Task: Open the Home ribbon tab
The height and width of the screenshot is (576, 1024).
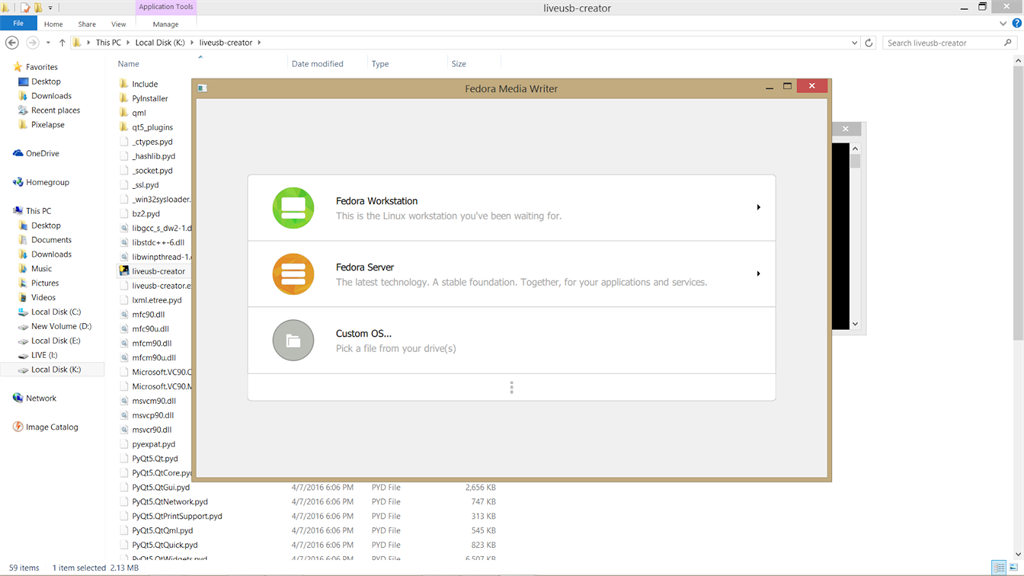Action: point(54,24)
